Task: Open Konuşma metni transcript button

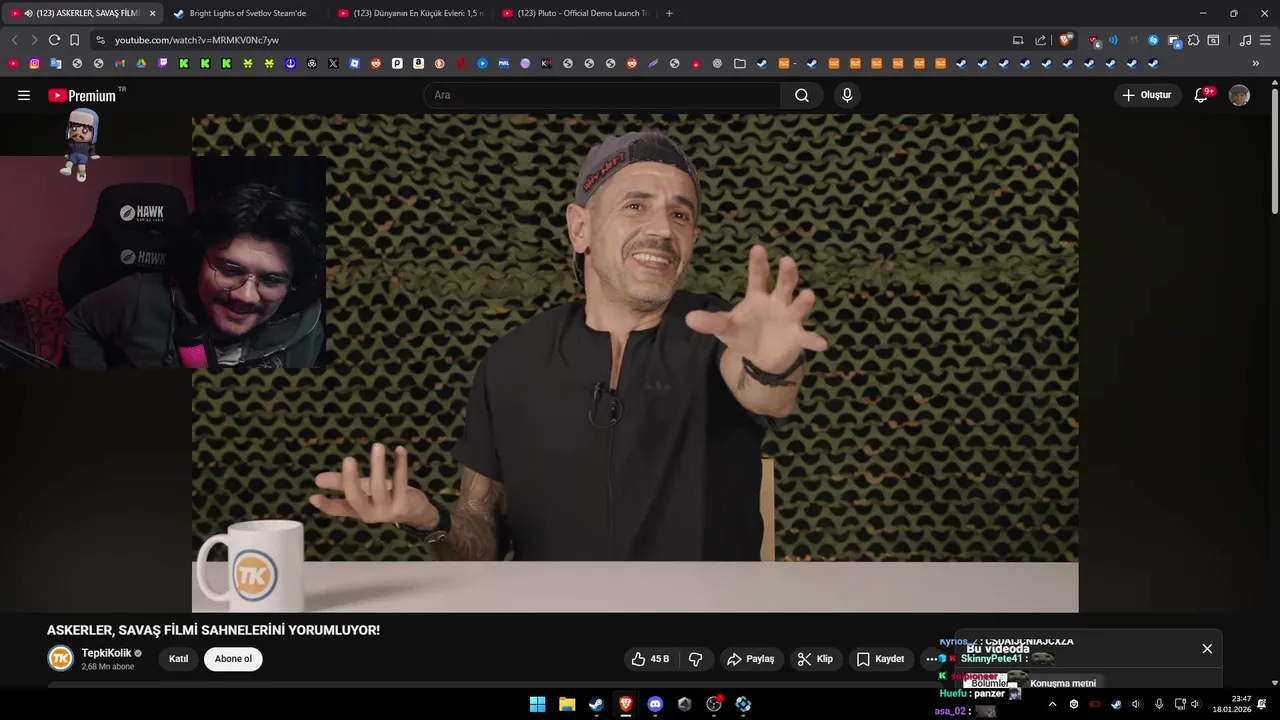Action: [1063, 683]
